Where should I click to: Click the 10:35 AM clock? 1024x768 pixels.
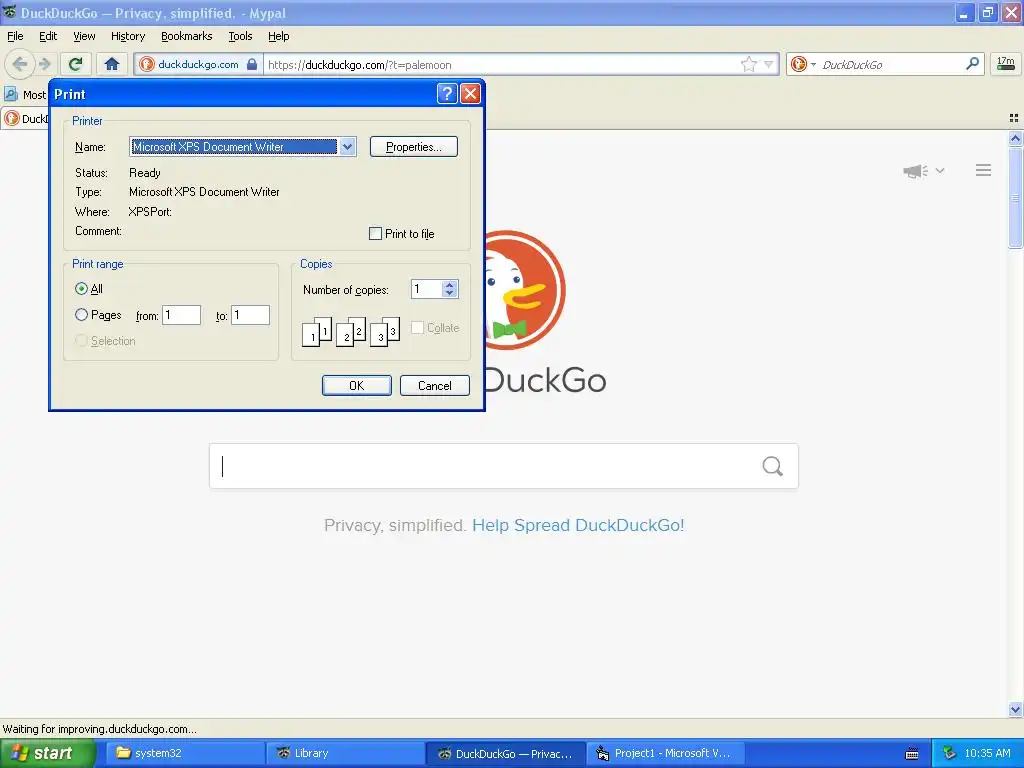coord(987,753)
